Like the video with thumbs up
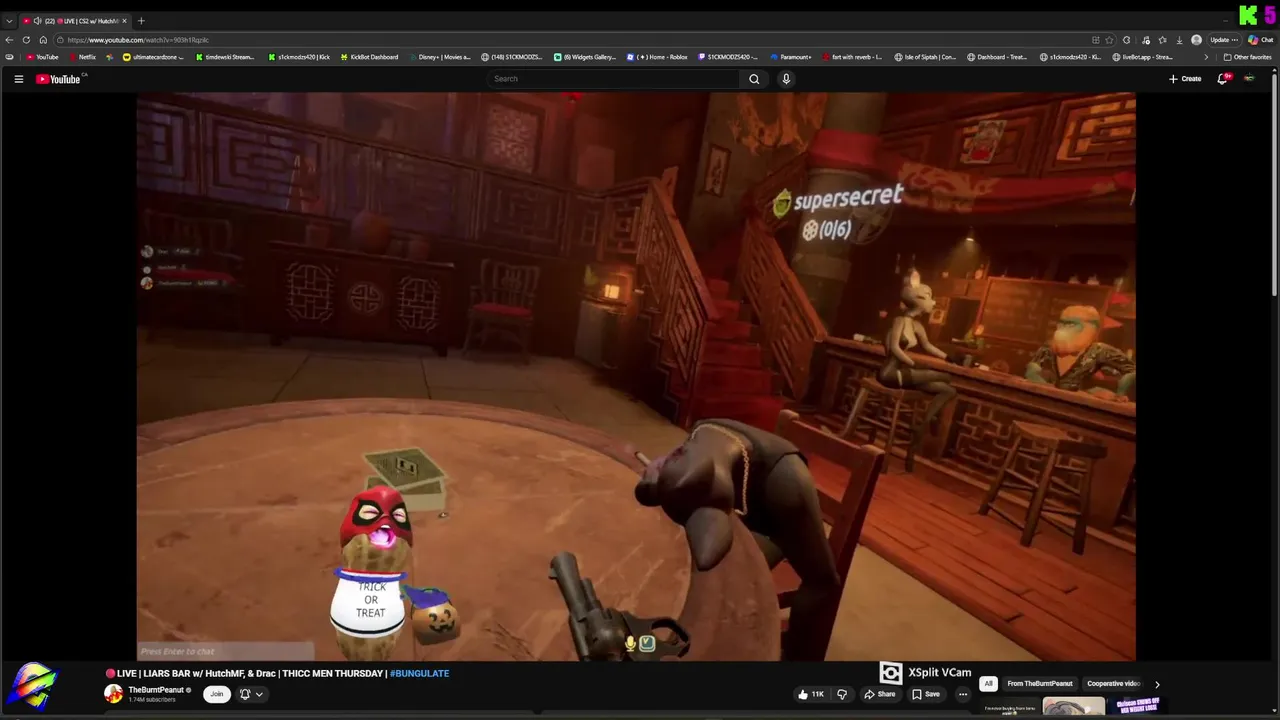The width and height of the screenshot is (1280, 720). click(810, 694)
